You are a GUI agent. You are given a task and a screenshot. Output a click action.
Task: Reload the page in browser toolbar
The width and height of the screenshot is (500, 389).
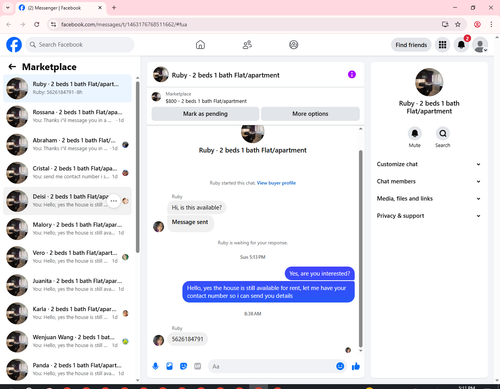tap(37, 24)
